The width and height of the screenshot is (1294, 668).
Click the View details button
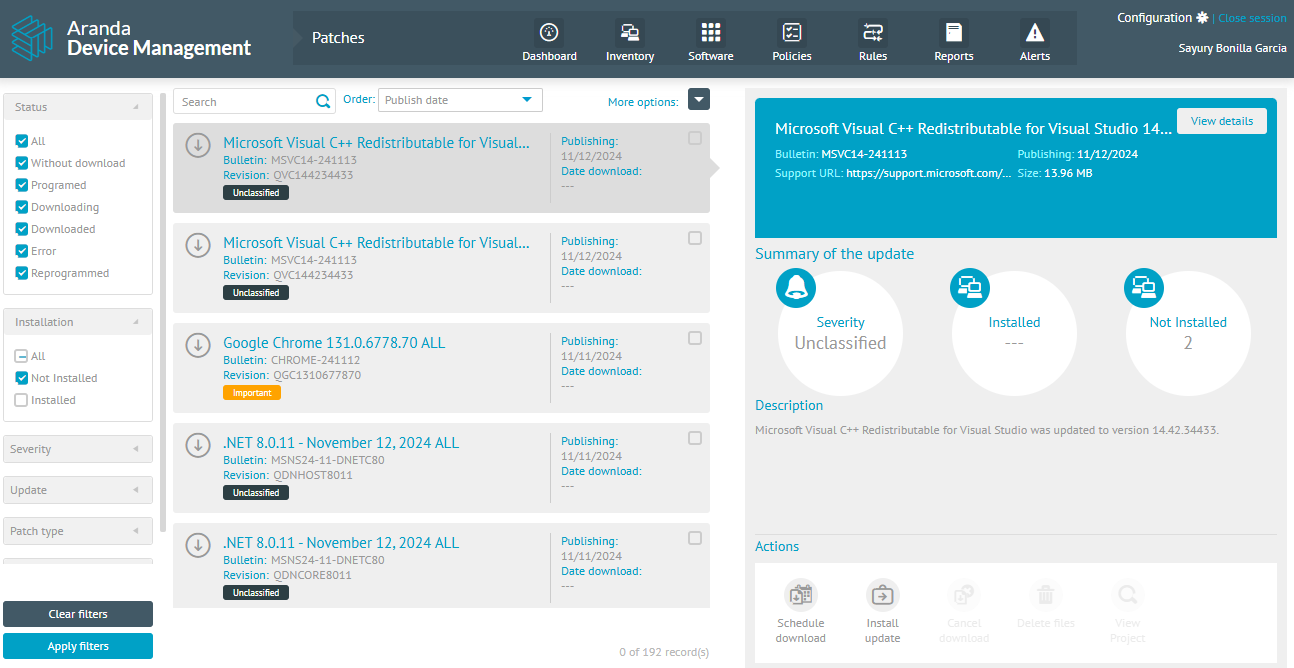point(1222,121)
